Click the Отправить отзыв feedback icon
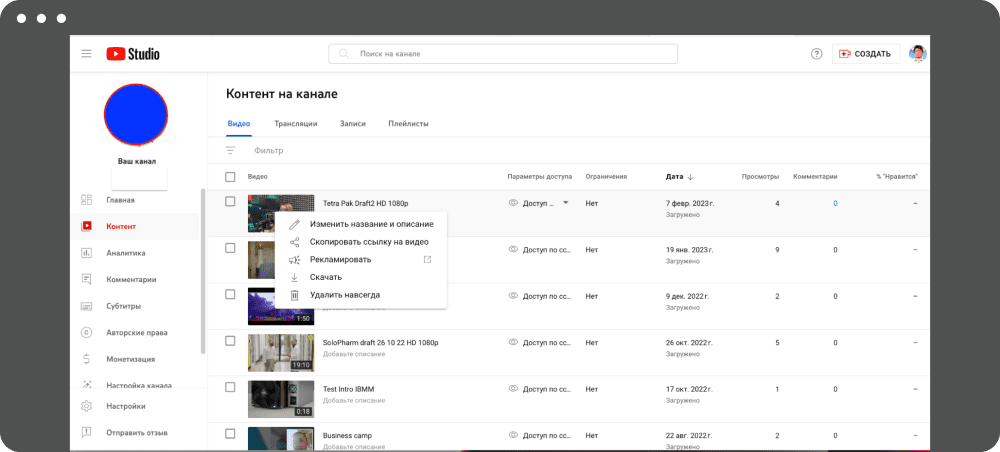The image size is (1000, 452). pyautogui.click(x=87, y=432)
